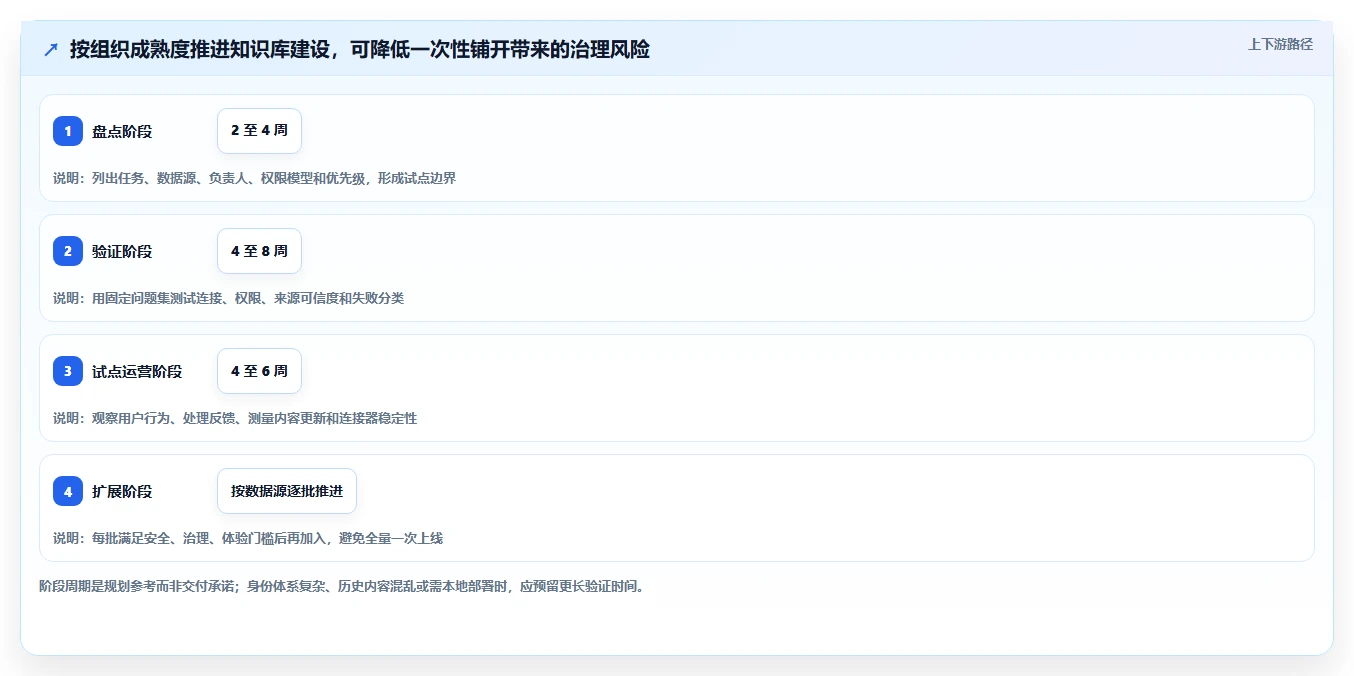1354x676 pixels.
Task: Select the '试点运营阶段' stage title
Action: (137, 371)
